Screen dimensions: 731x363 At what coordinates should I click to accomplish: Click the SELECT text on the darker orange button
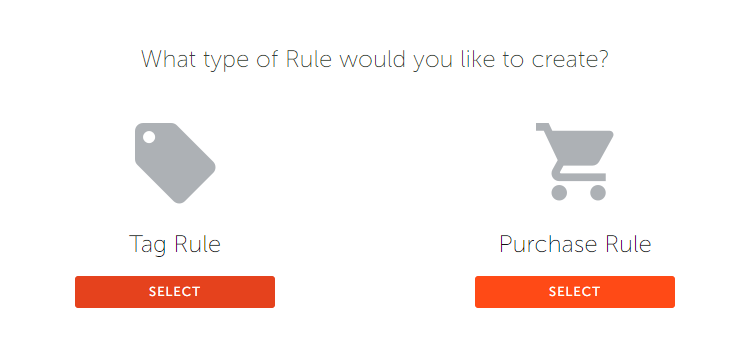pyautogui.click(x=175, y=292)
